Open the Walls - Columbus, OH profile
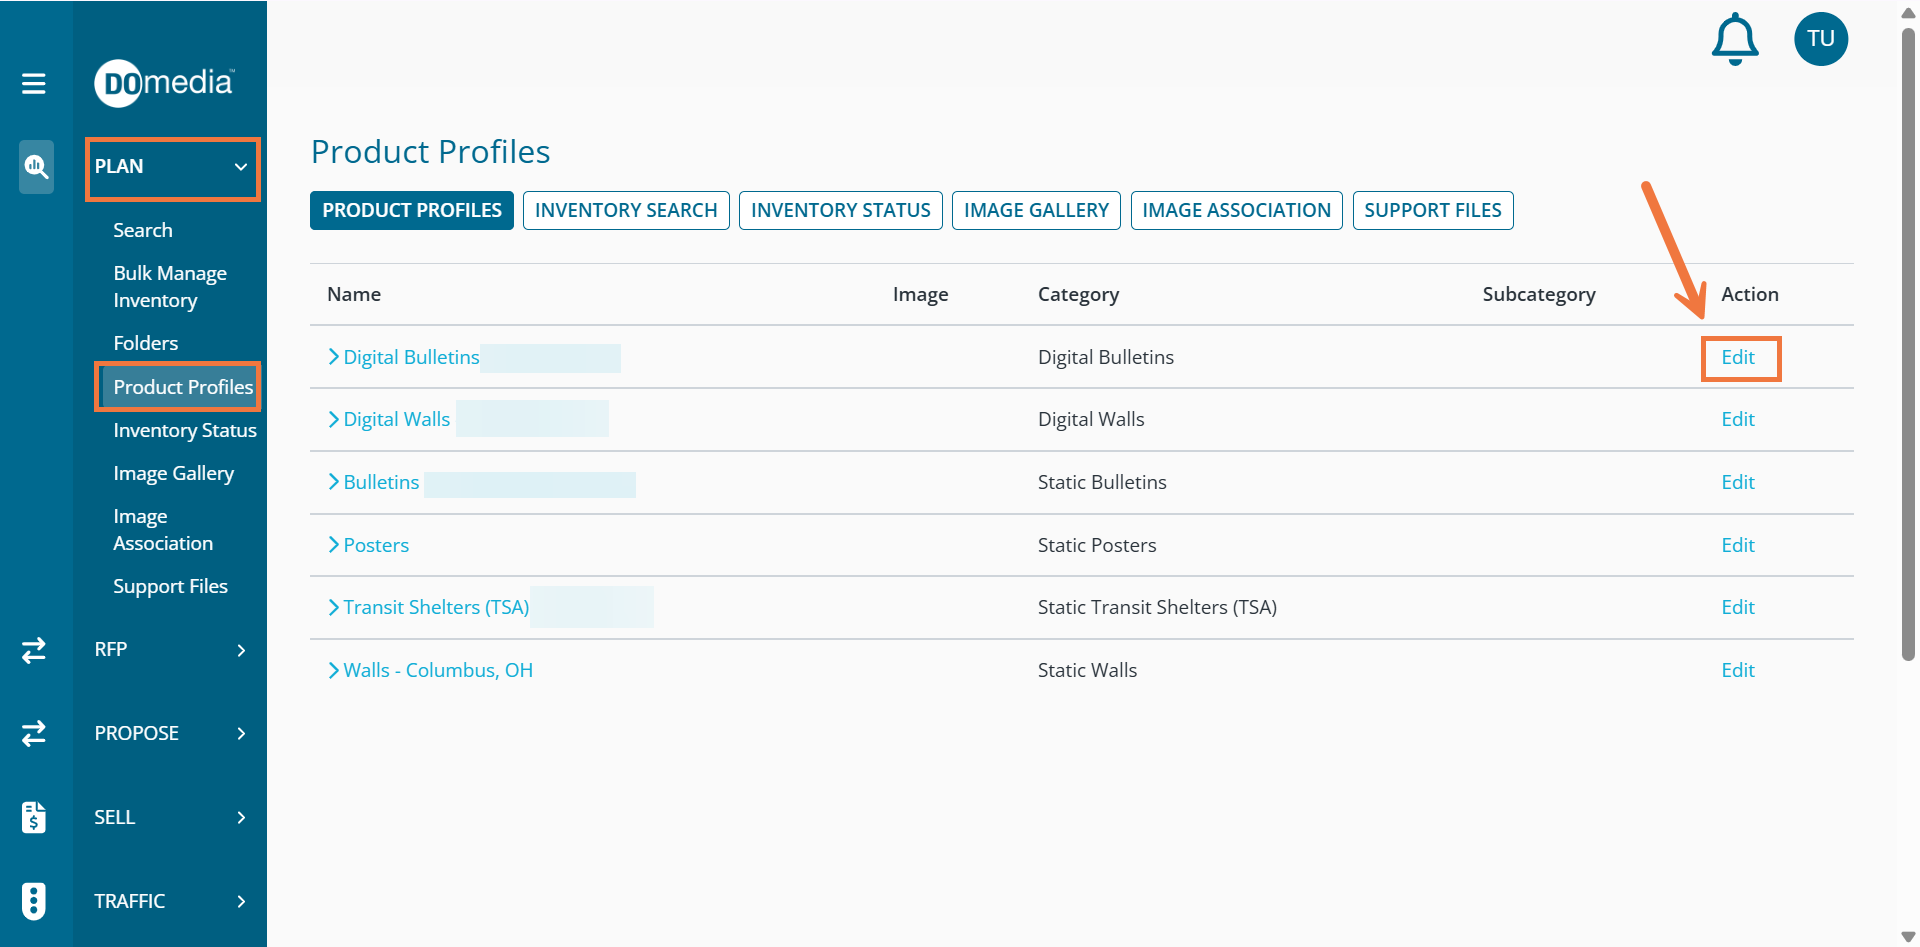Screen dimensions: 1920x947 pos(438,671)
